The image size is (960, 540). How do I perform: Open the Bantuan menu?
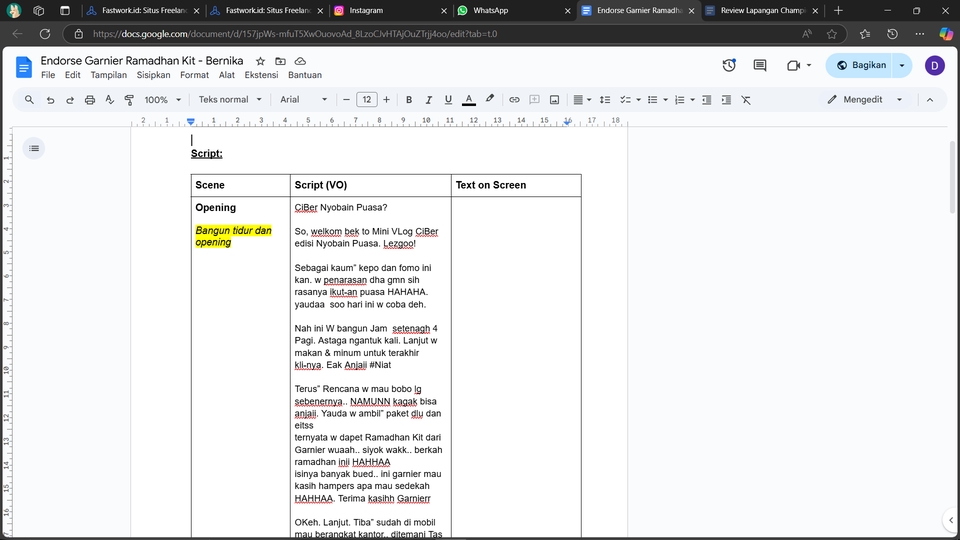304,75
